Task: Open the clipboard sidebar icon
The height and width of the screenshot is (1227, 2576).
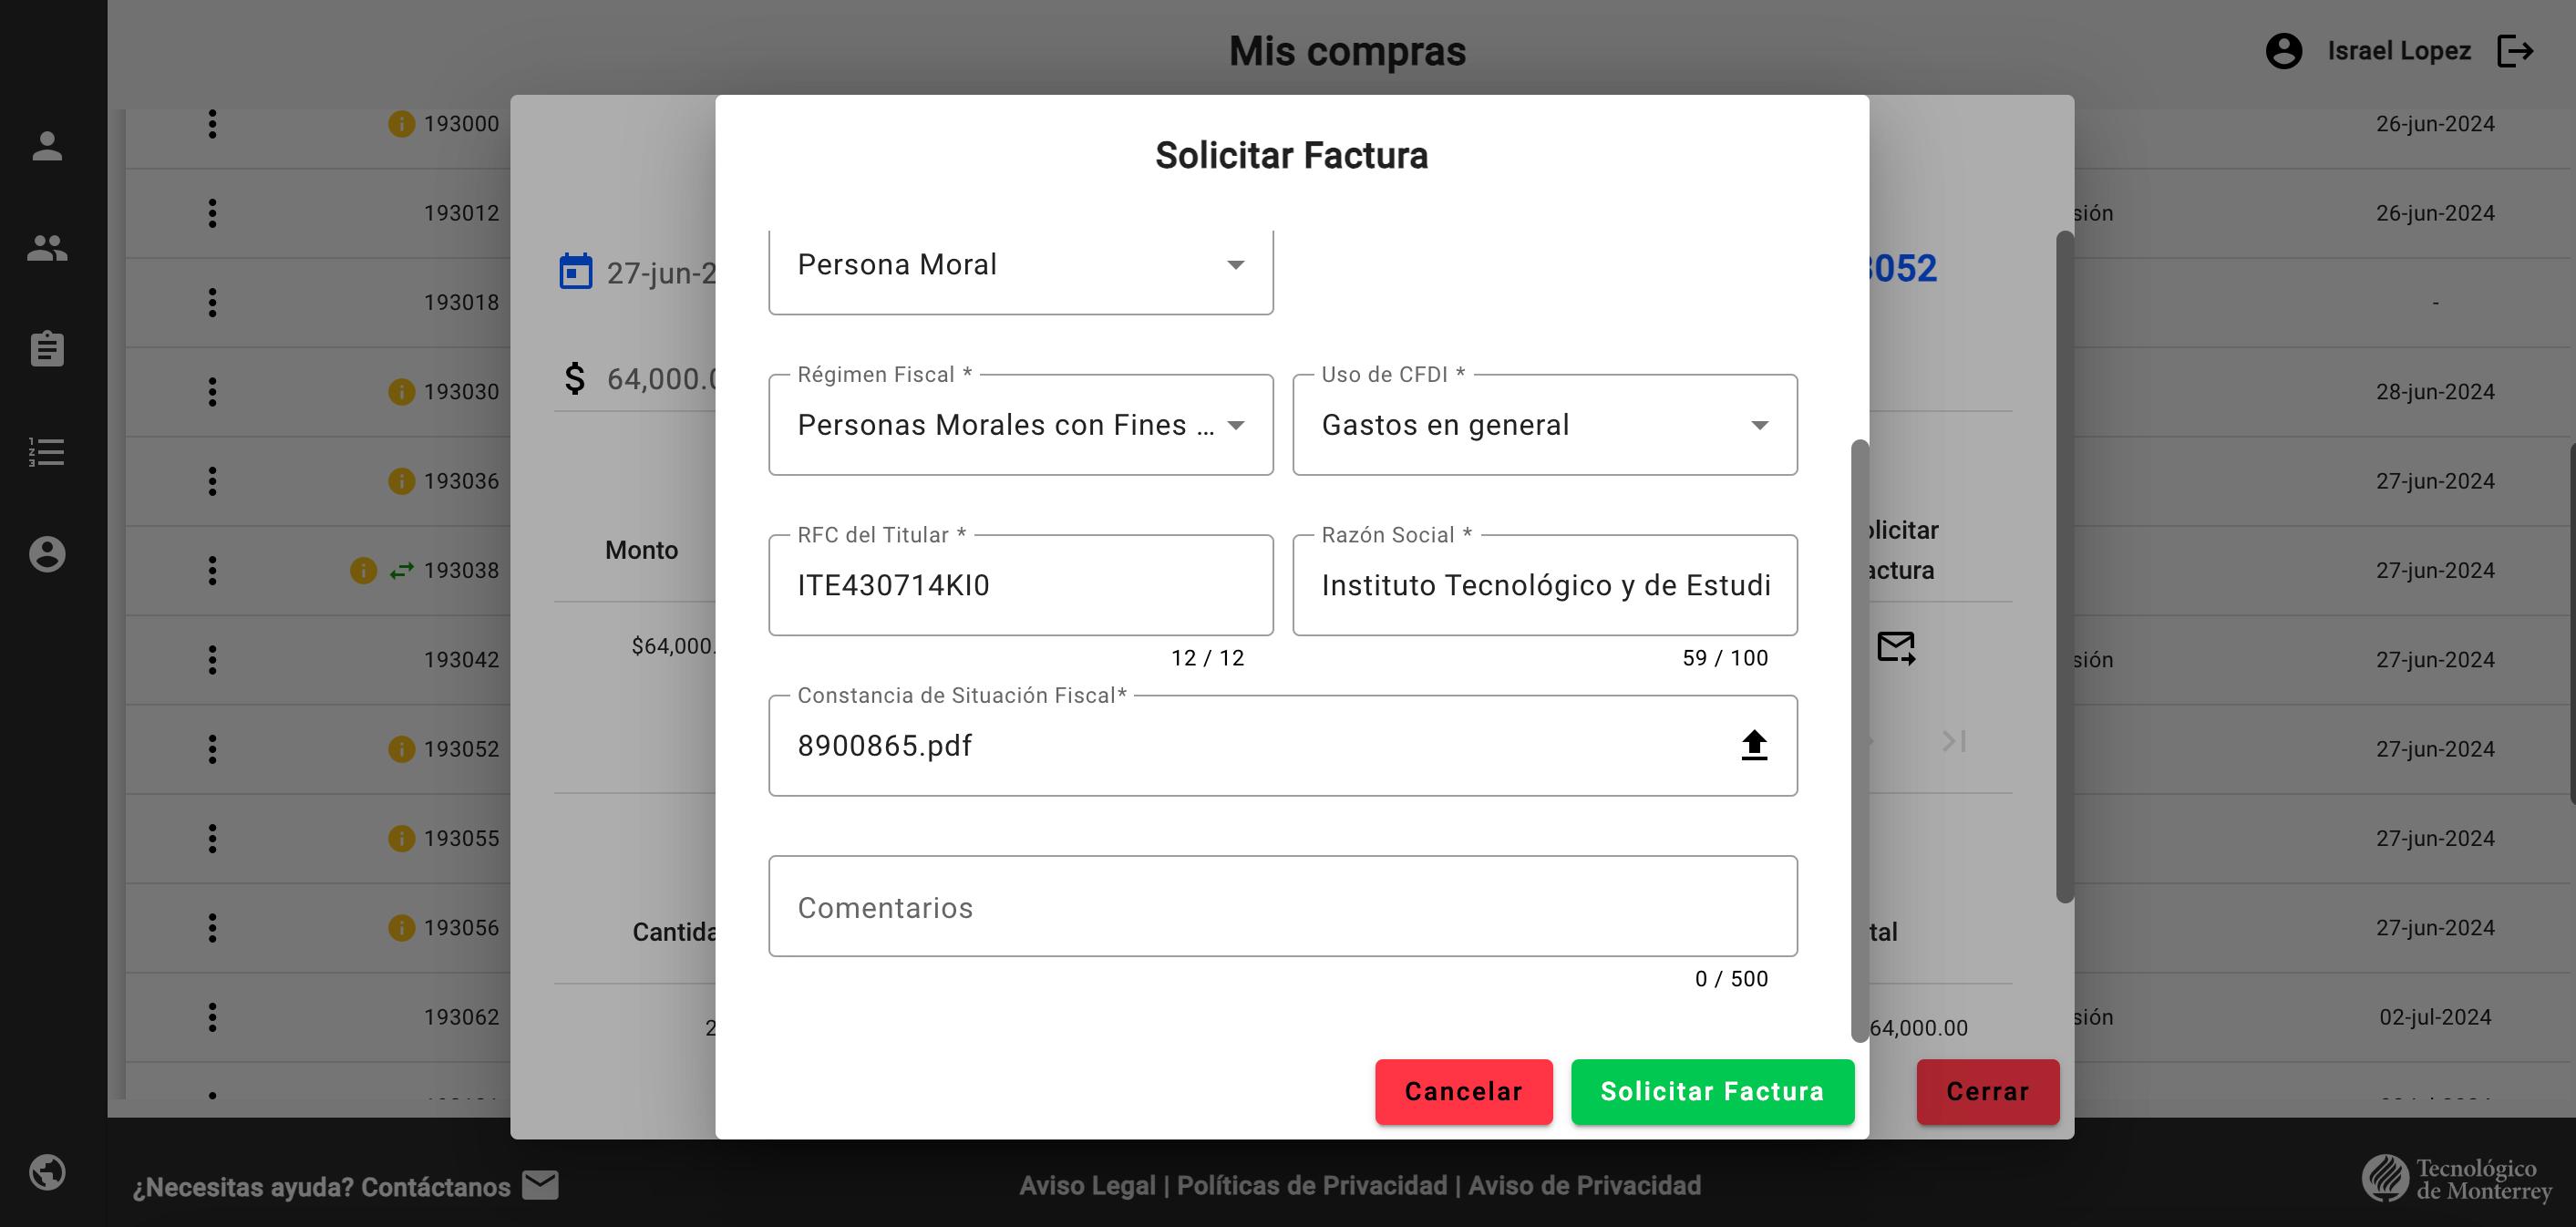Action: pos(47,349)
